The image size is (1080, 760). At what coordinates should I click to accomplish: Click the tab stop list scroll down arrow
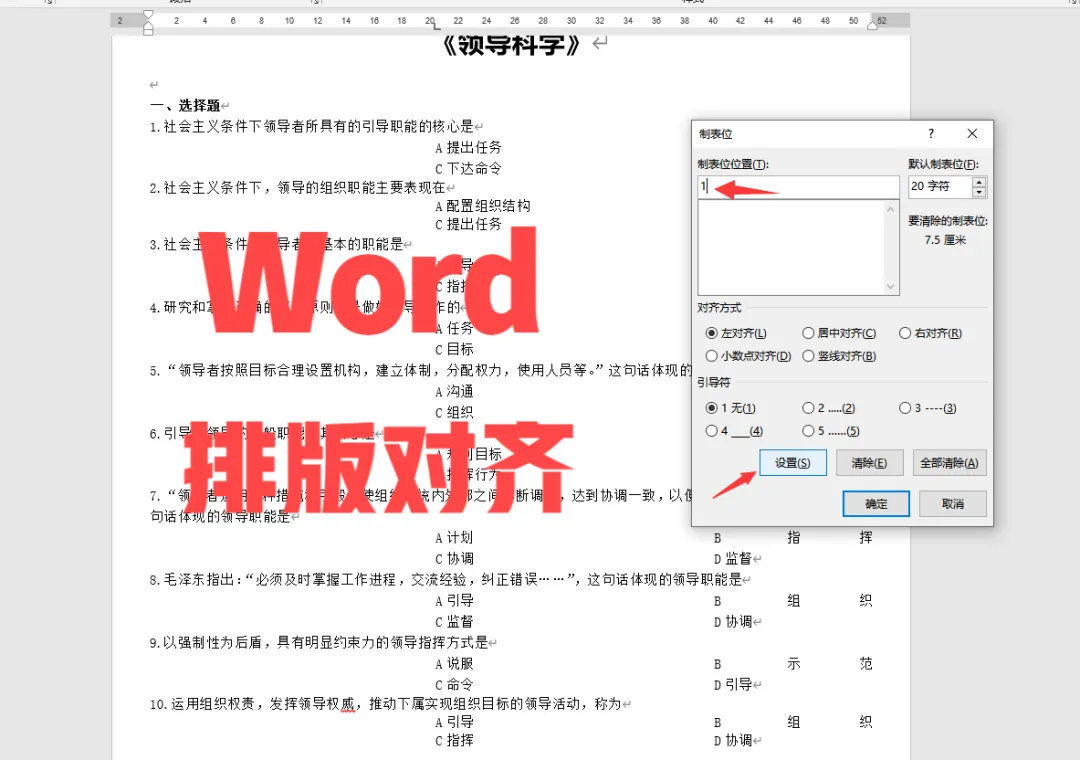[x=891, y=287]
